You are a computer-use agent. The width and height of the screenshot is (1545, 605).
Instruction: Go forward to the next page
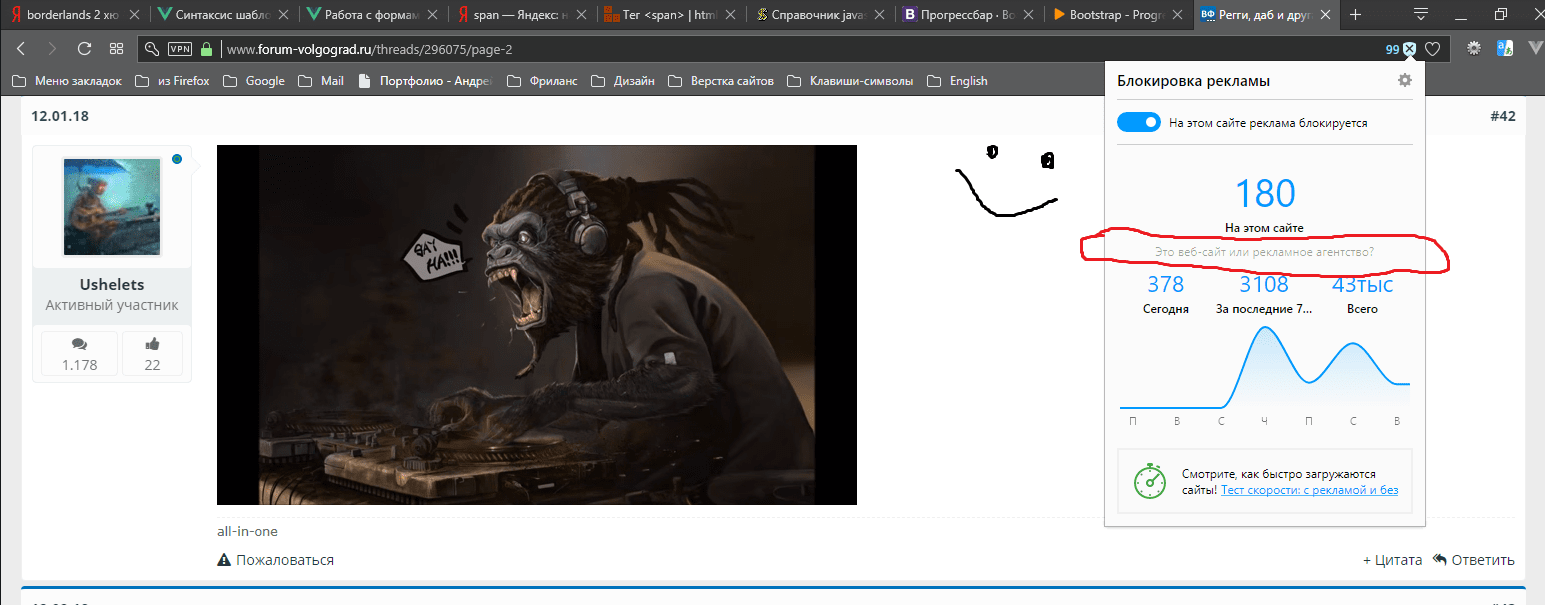52,48
